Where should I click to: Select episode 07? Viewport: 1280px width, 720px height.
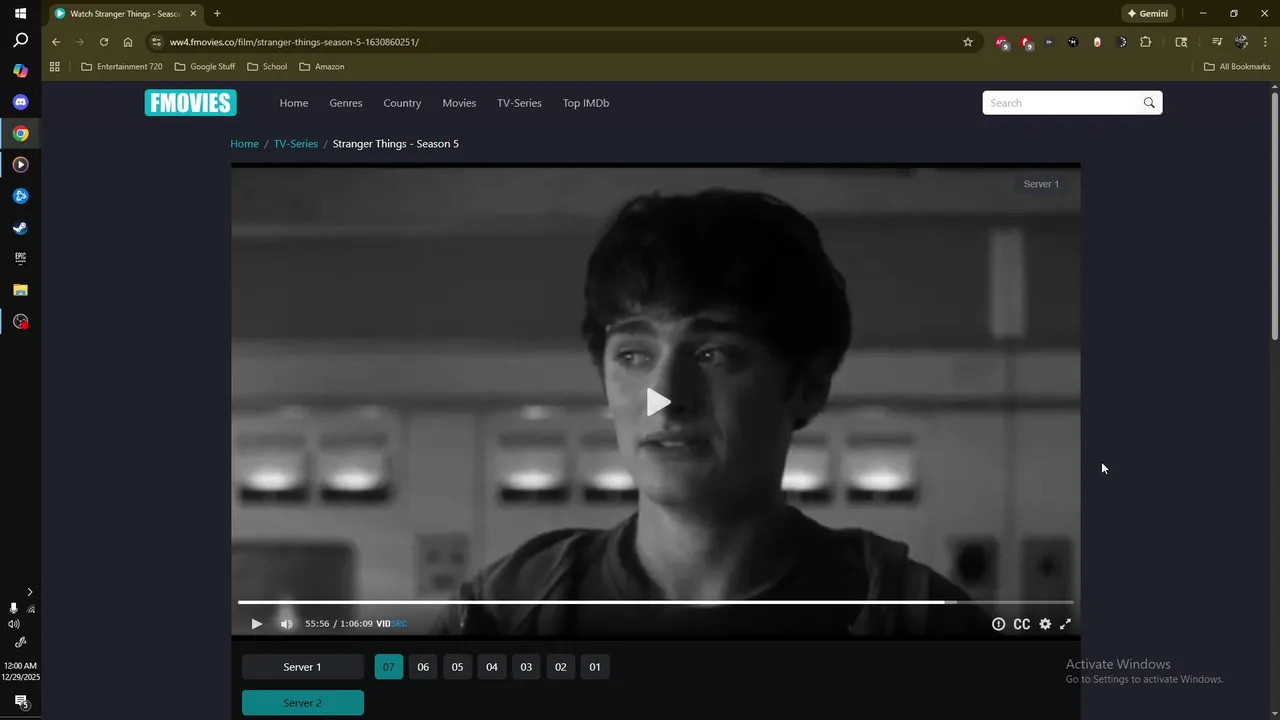(x=389, y=667)
